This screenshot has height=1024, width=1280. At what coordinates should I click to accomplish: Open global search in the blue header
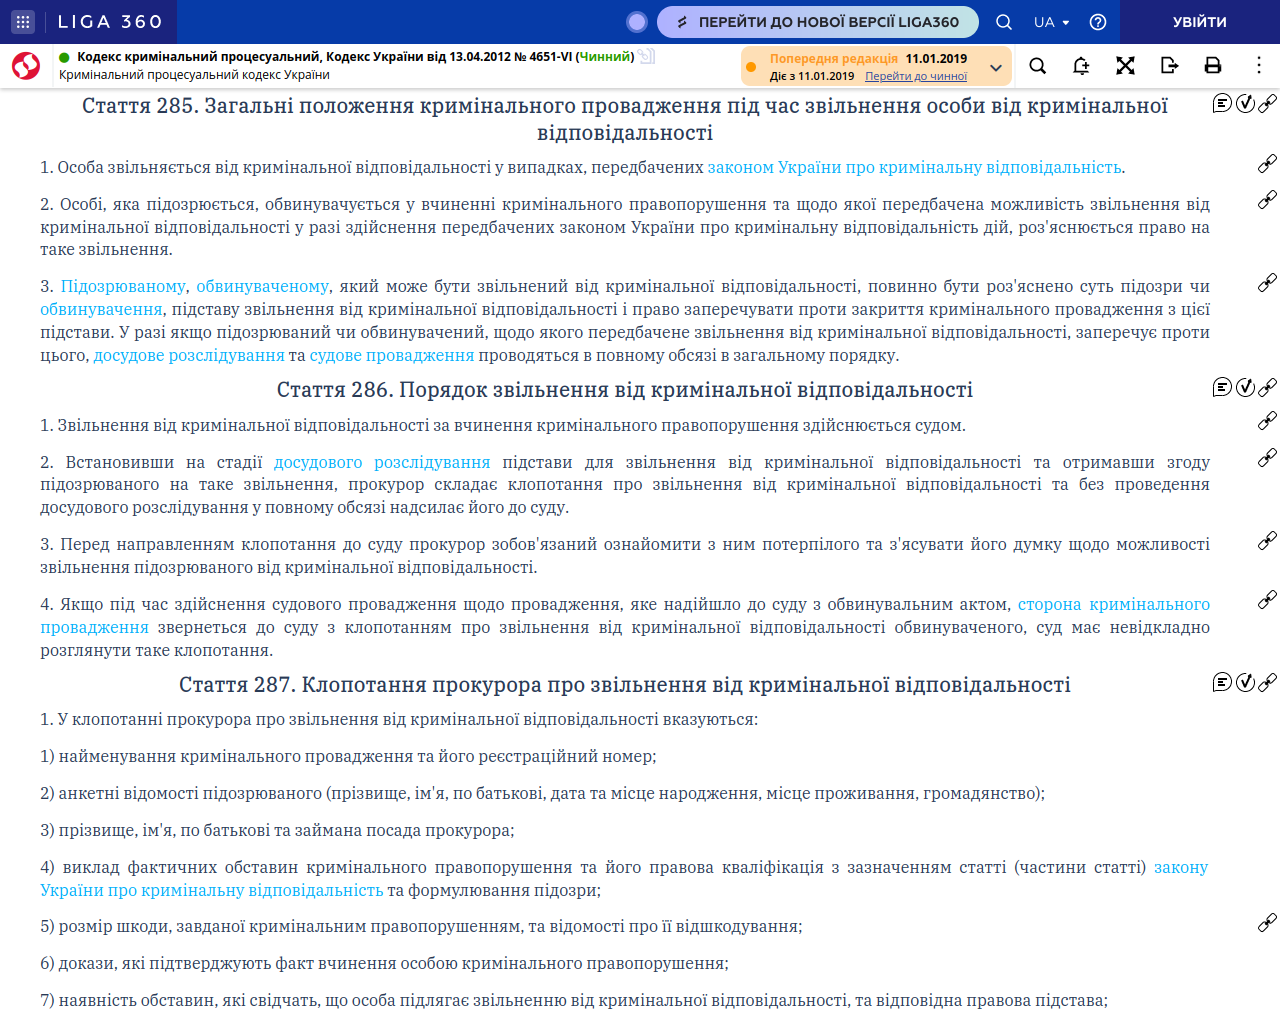[x=1004, y=22]
